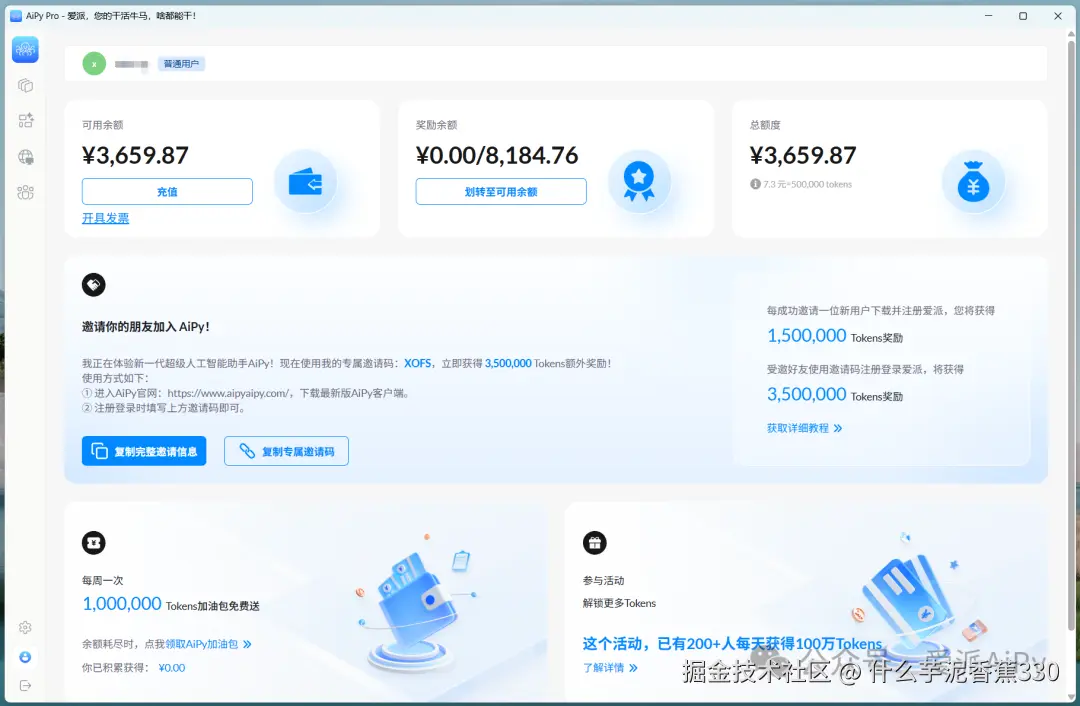
Task: Open the community people icon in sidebar
Action: point(25,193)
